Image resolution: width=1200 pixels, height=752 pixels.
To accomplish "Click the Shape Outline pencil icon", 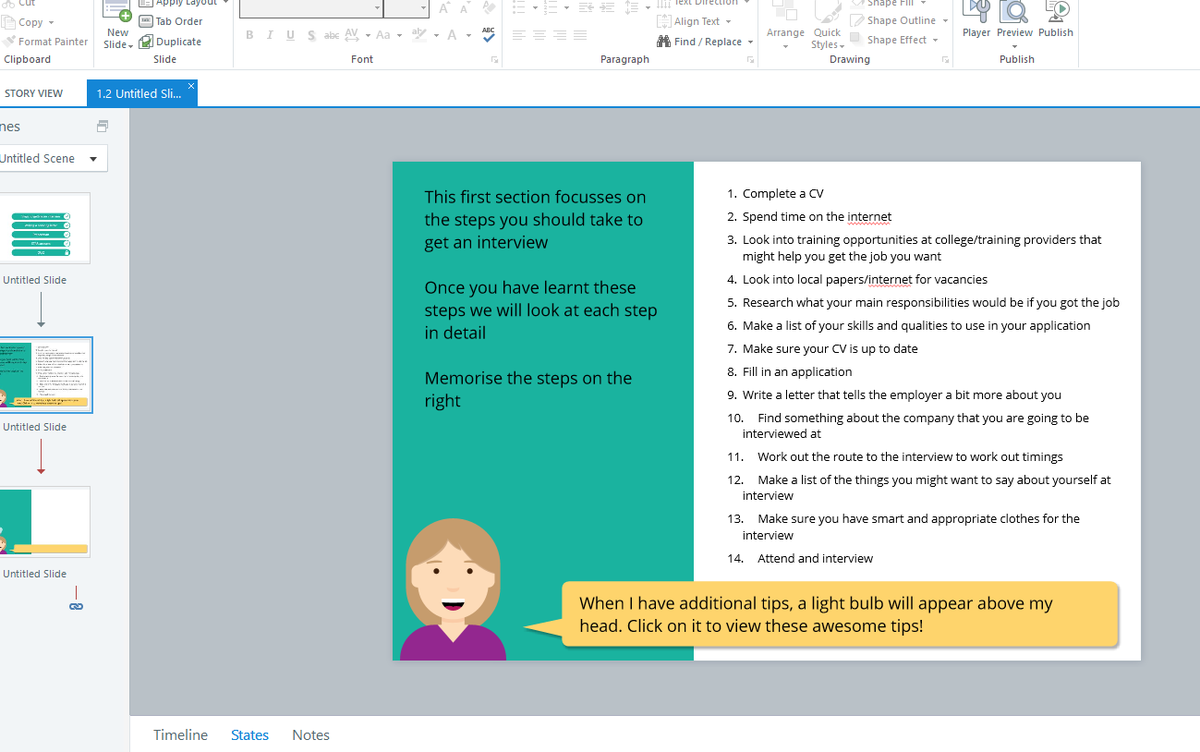I will click(x=857, y=20).
